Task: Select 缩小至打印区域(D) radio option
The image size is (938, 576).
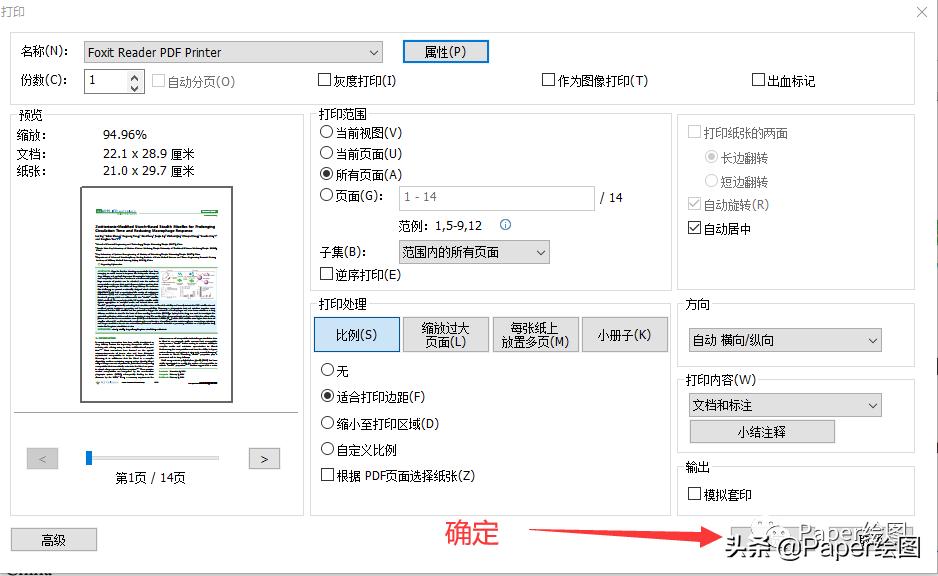Action: point(329,423)
